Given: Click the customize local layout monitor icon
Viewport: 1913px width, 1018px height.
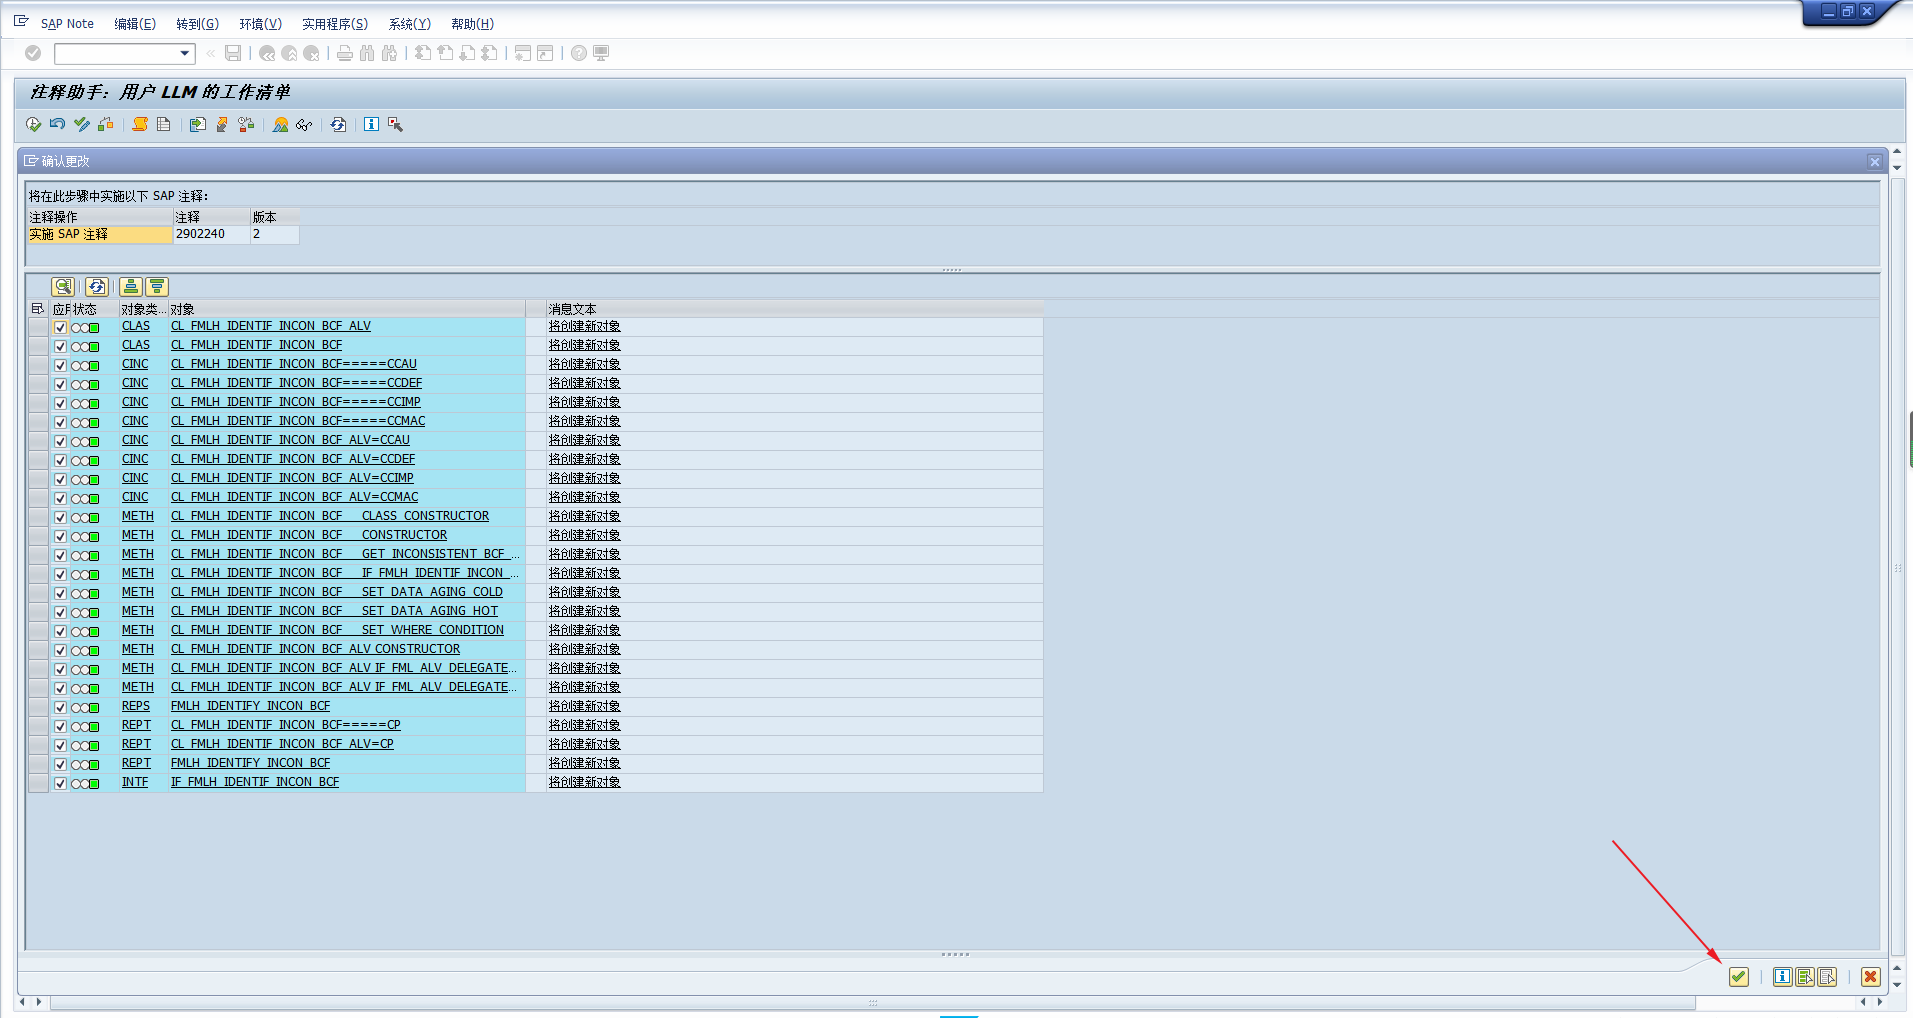Looking at the screenshot, I should 601,53.
